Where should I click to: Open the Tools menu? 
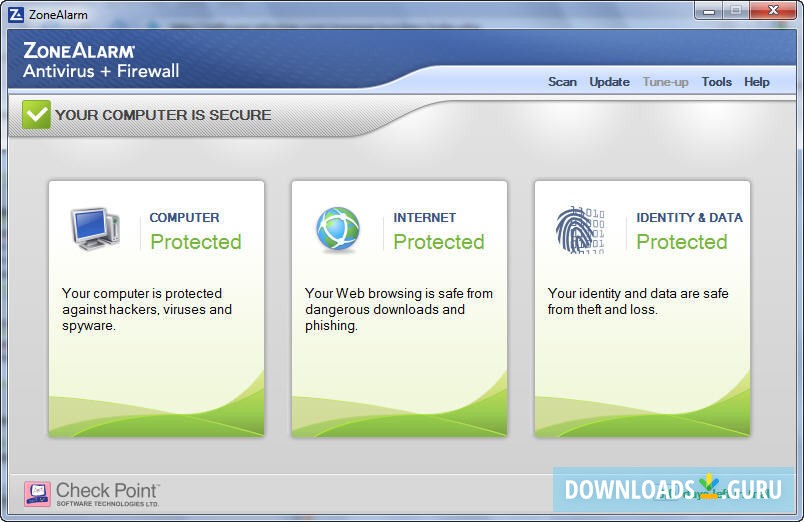click(x=716, y=82)
